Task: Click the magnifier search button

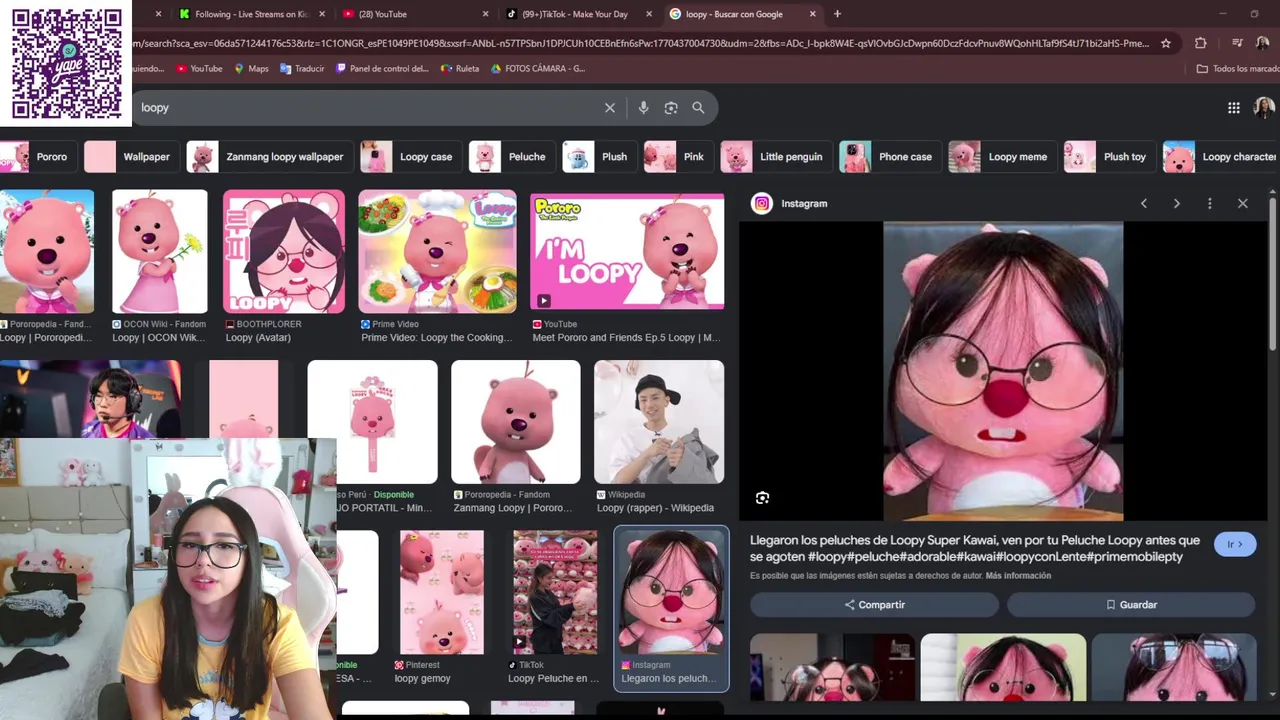Action: pos(698,108)
